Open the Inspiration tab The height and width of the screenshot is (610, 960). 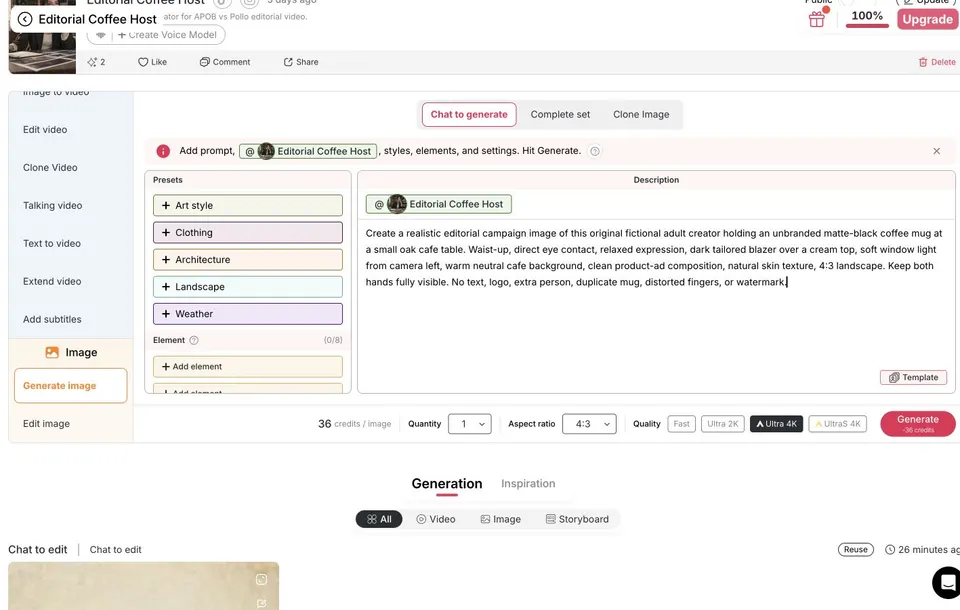pos(528,483)
